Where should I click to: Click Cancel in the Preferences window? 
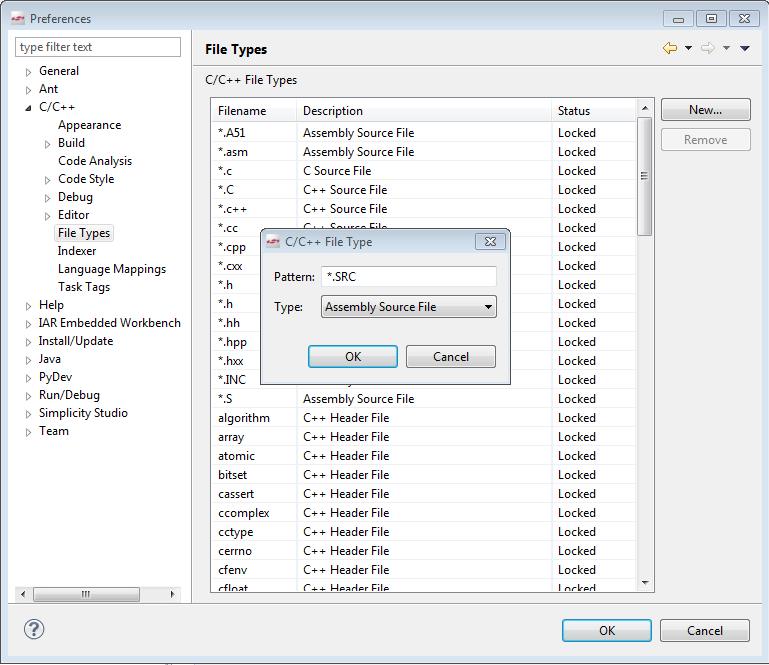[x=704, y=630]
